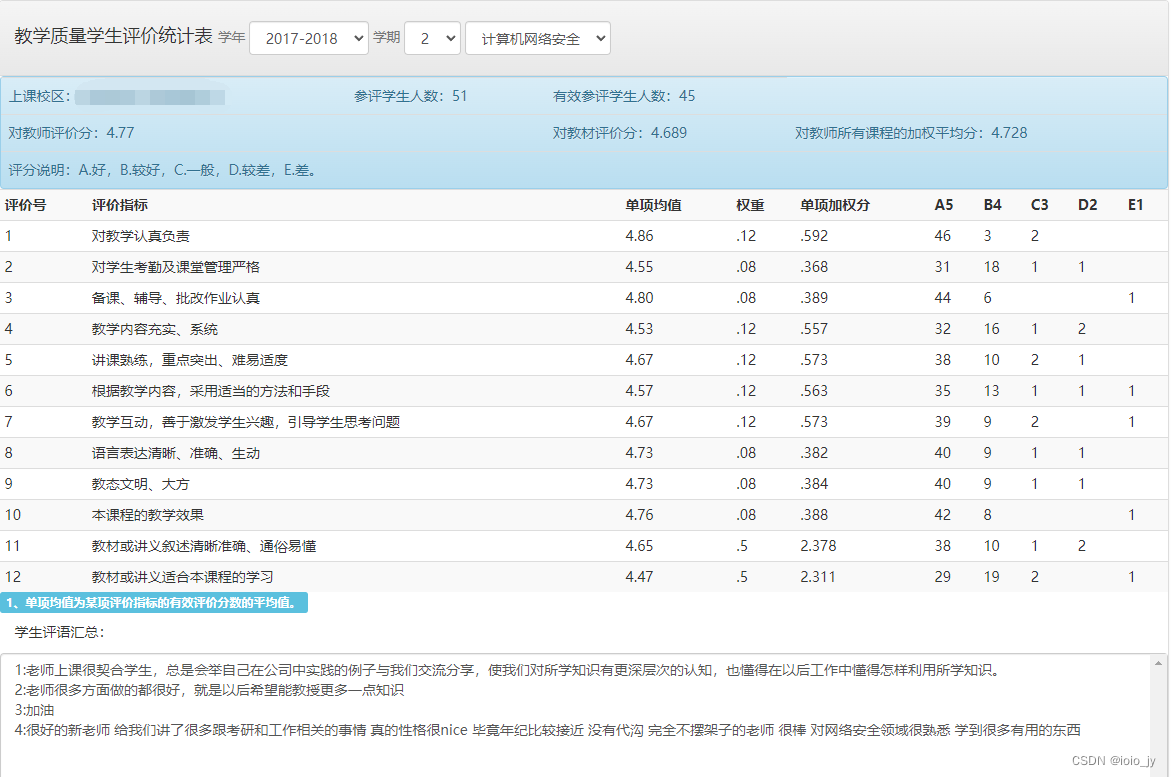Screen dimensions: 1171x777
Task: Click the C3 column header
Action: click(1040, 205)
